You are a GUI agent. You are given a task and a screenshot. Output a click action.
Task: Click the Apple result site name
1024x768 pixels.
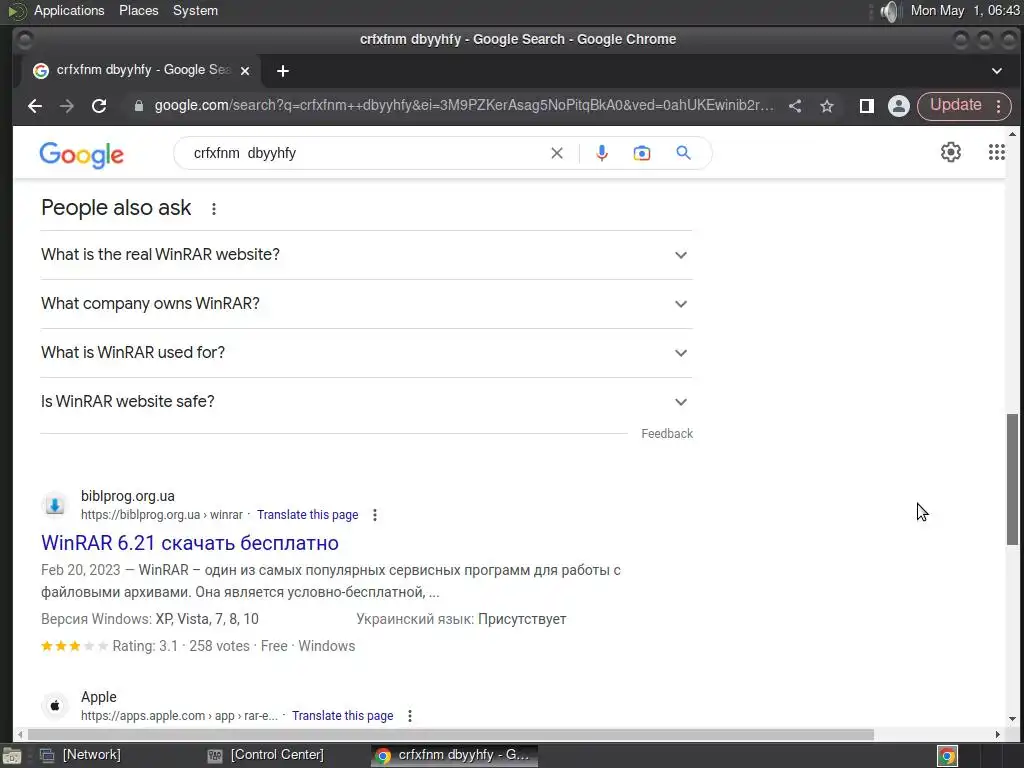pyautogui.click(x=99, y=697)
